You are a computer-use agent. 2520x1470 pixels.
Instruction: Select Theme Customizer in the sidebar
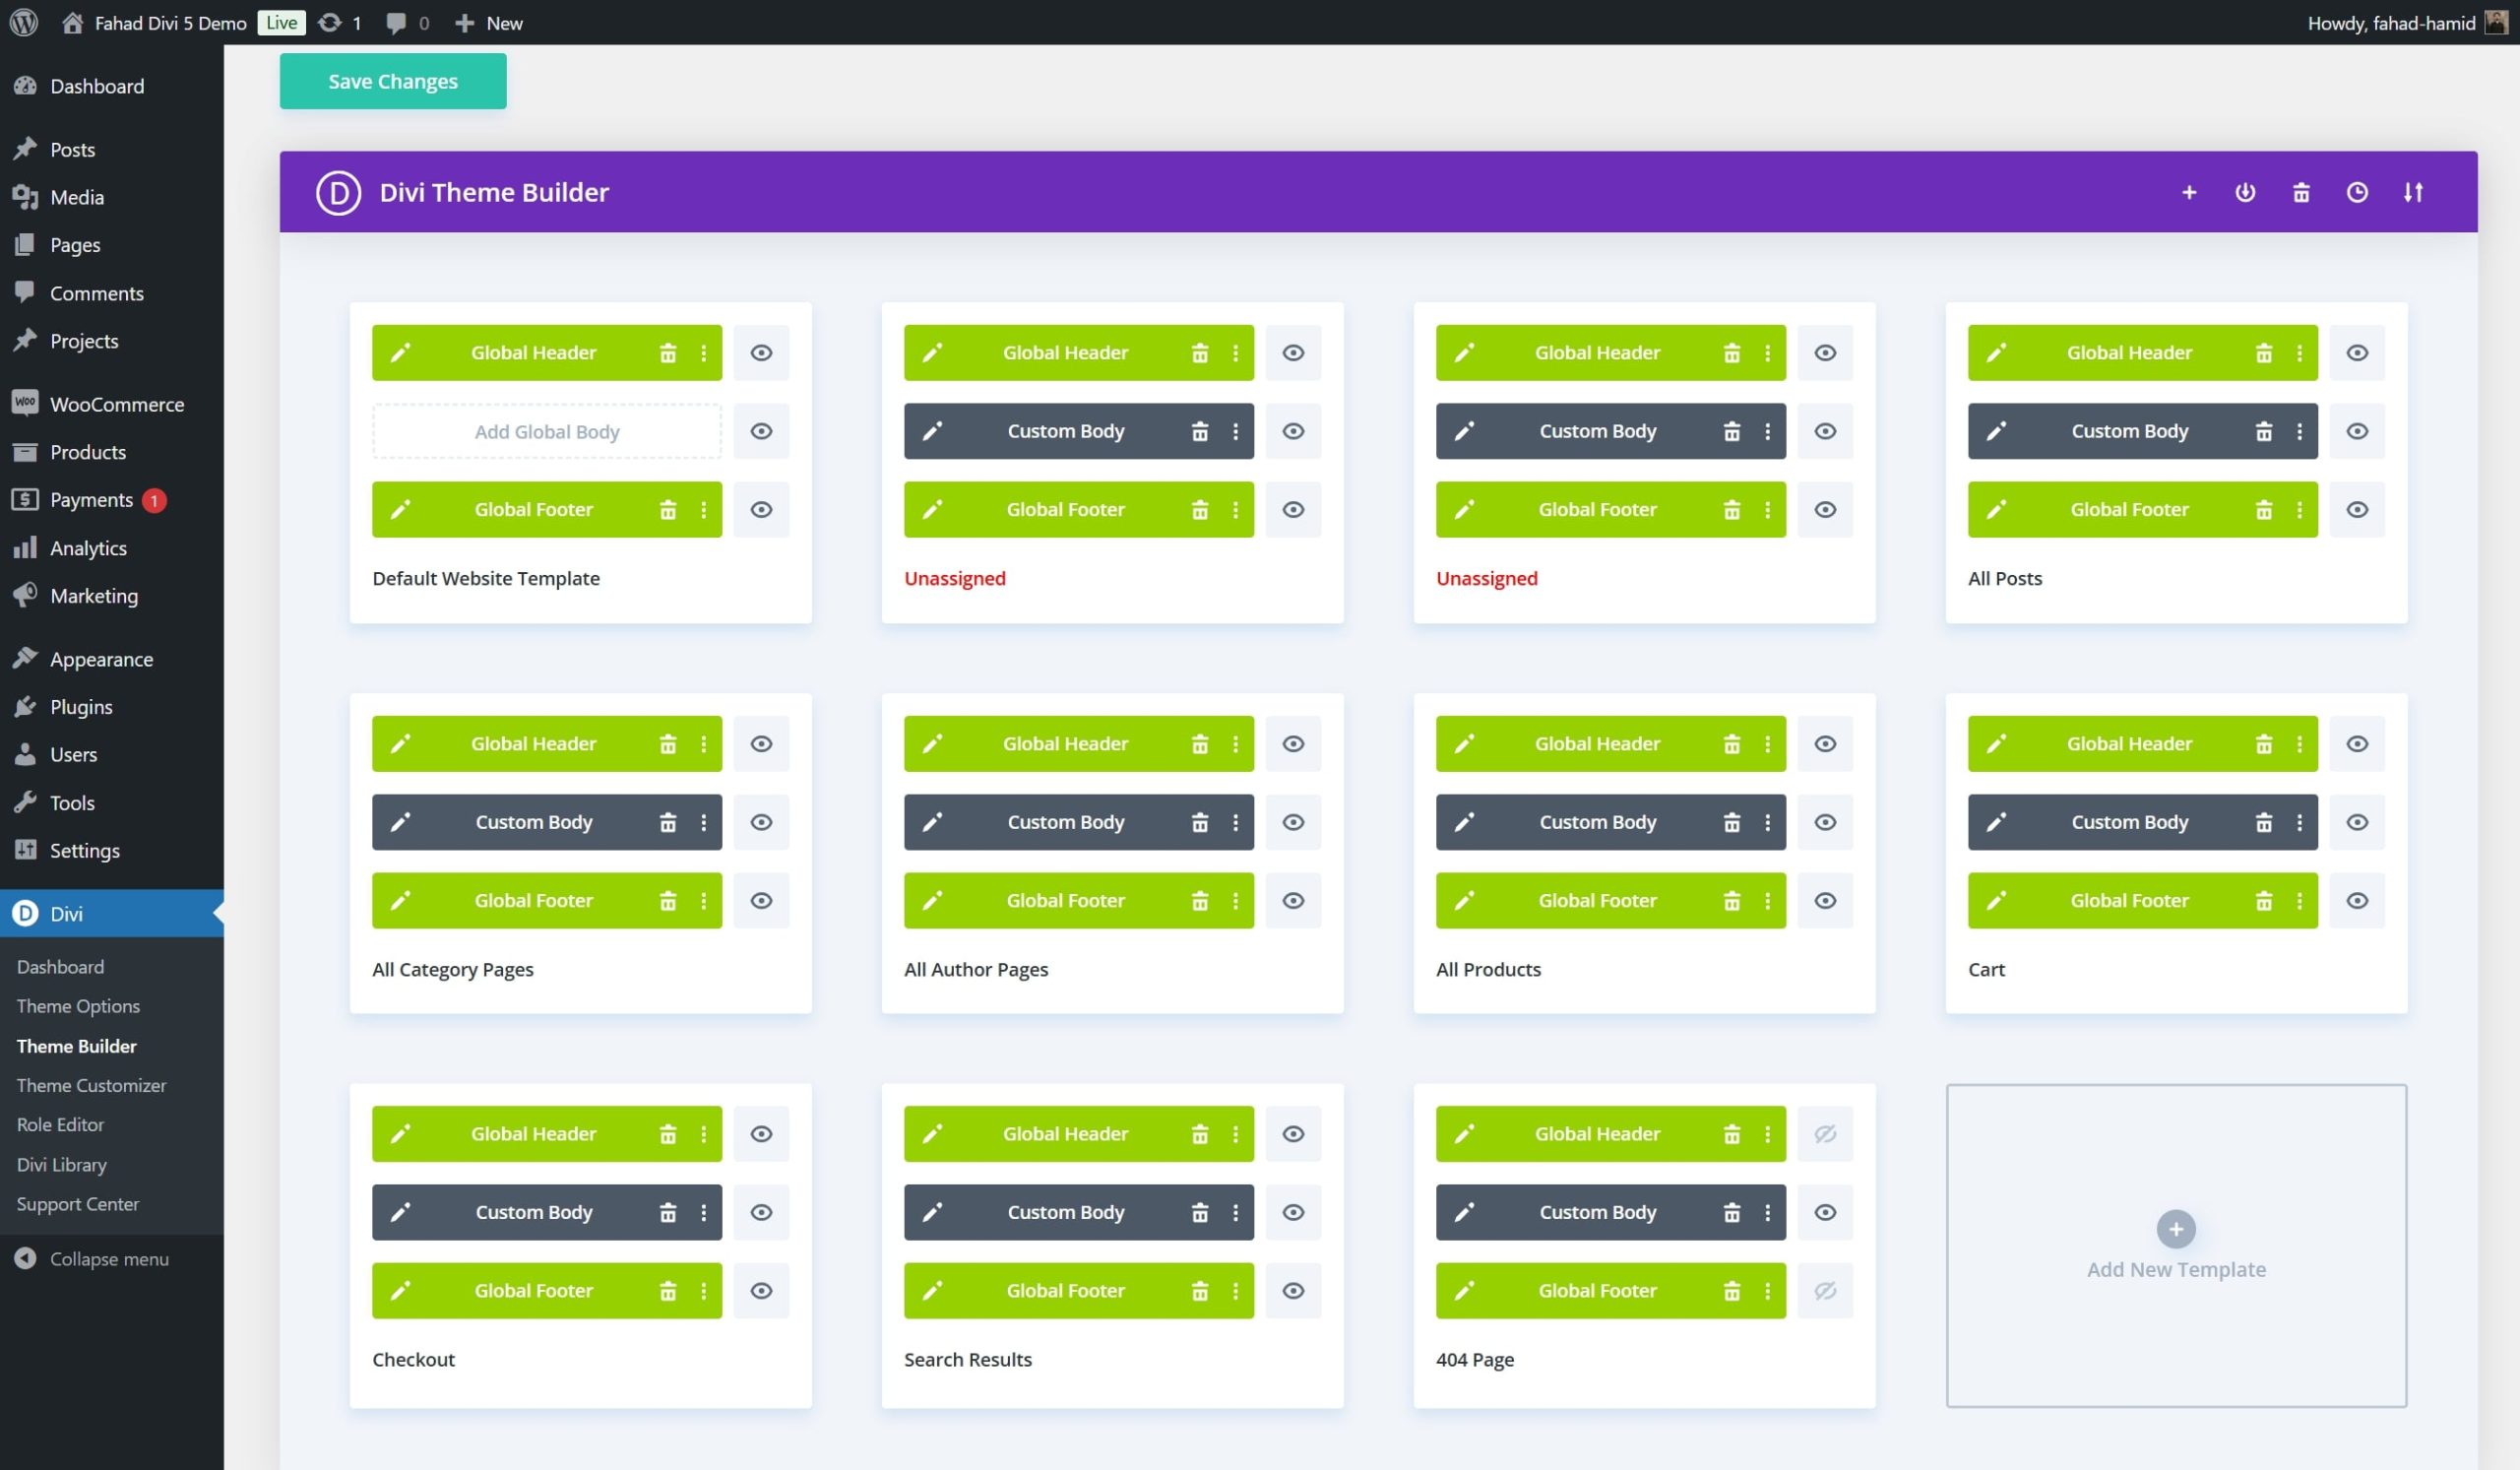pyautogui.click(x=91, y=1085)
